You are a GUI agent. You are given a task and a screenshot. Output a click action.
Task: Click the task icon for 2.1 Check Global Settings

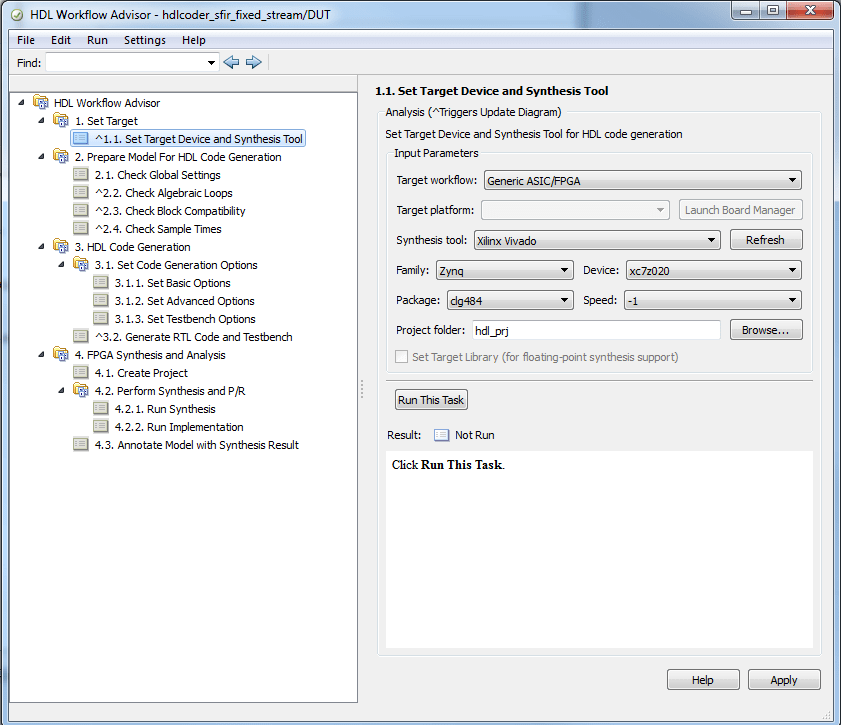[81, 174]
